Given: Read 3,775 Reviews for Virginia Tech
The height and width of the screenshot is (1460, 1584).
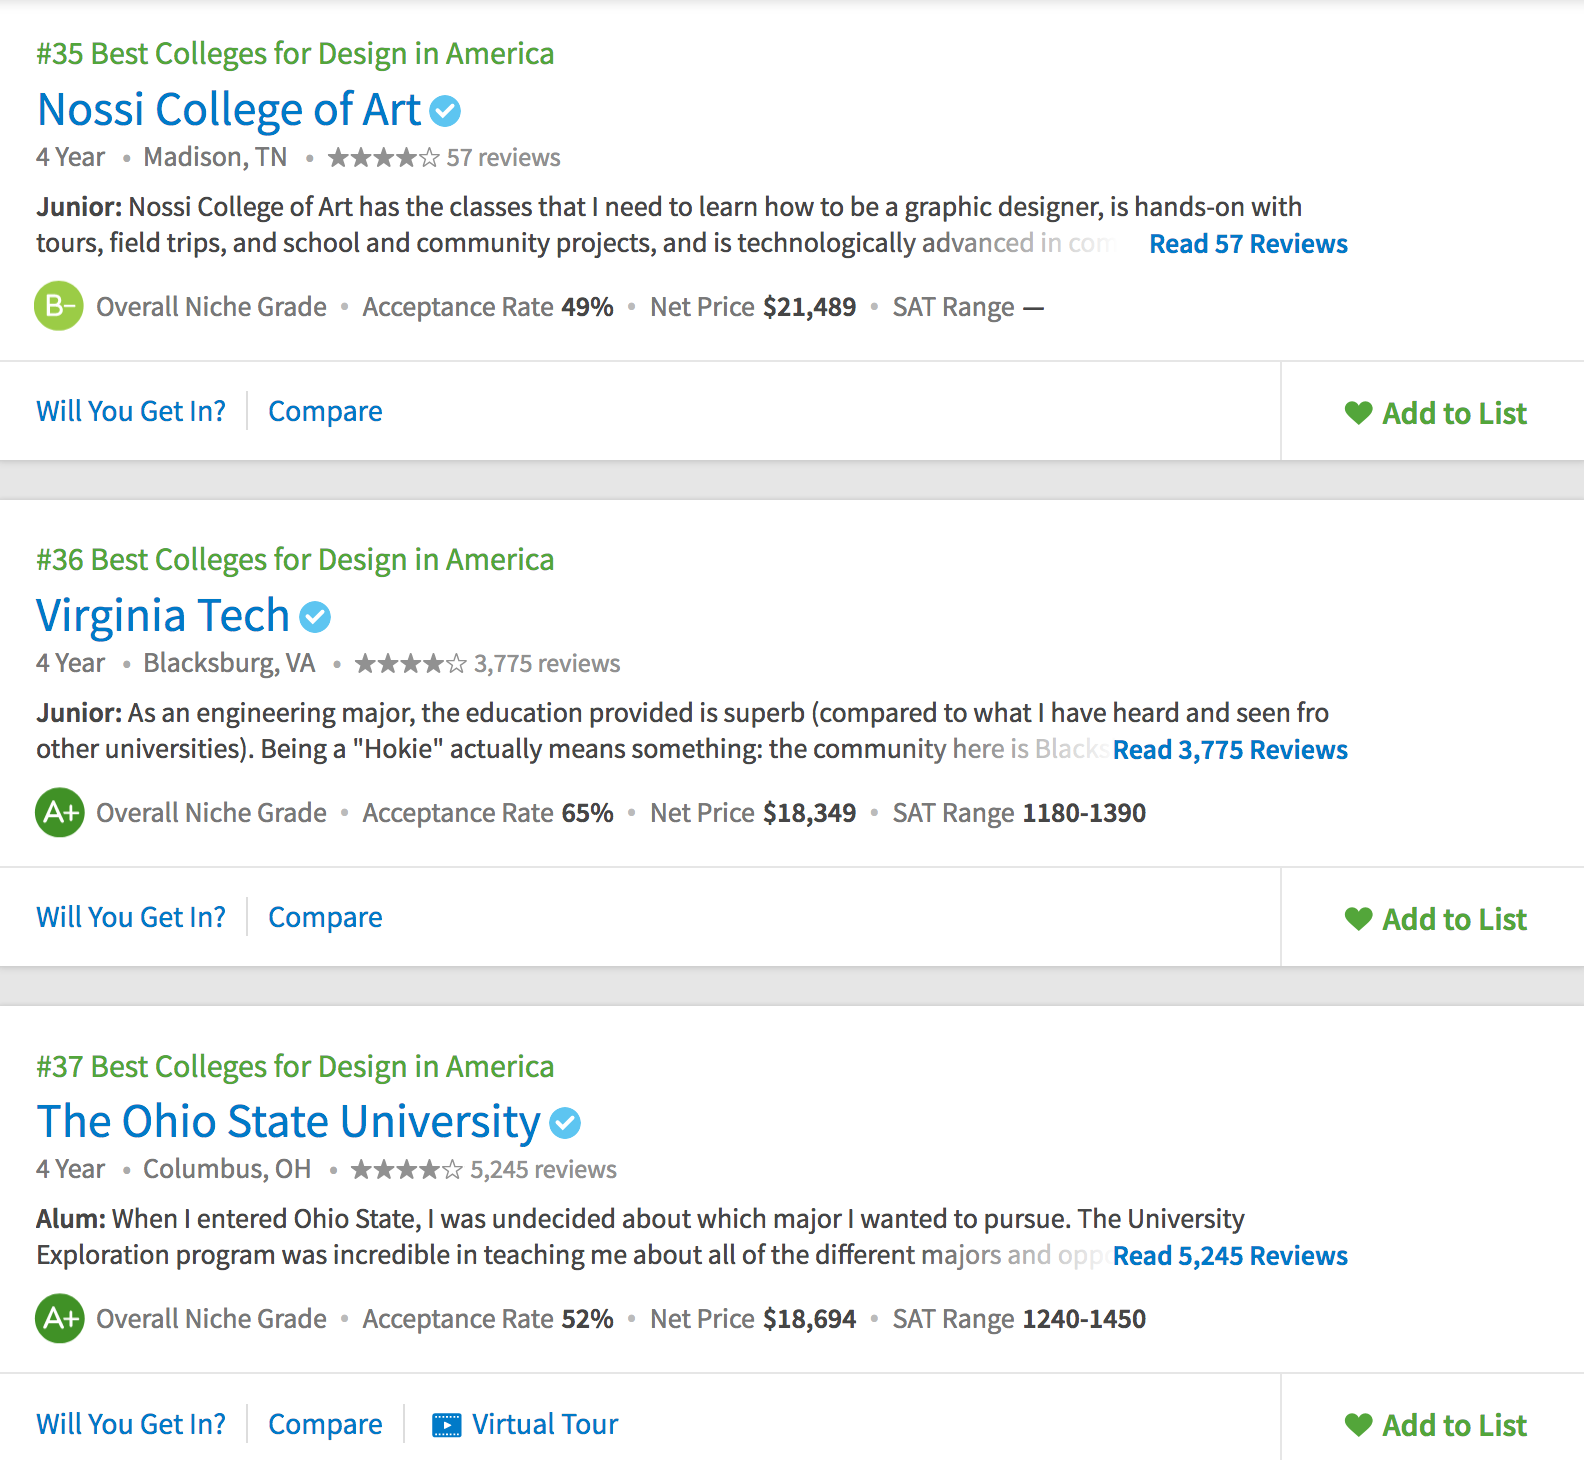Looking at the screenshot, I should pyautogui.click(x=1230, y=750).
